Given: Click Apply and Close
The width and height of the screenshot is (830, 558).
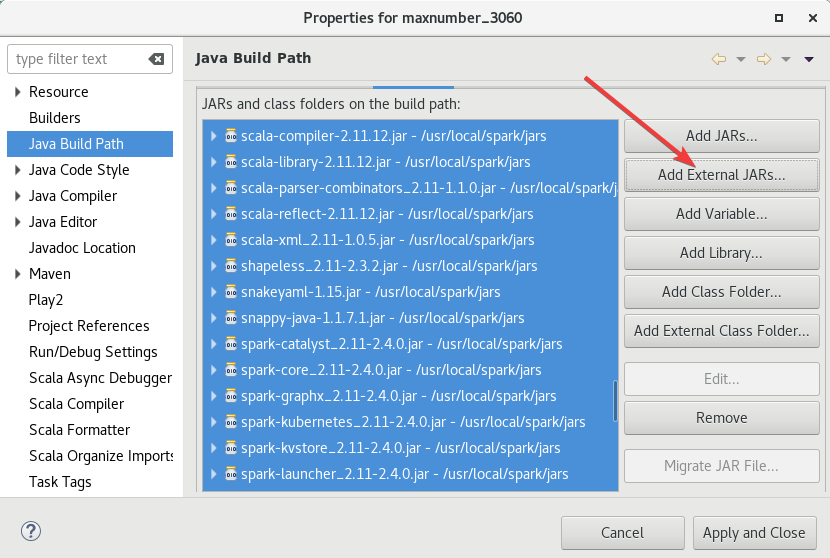Looking at the screenshot, I should [754, 533].
